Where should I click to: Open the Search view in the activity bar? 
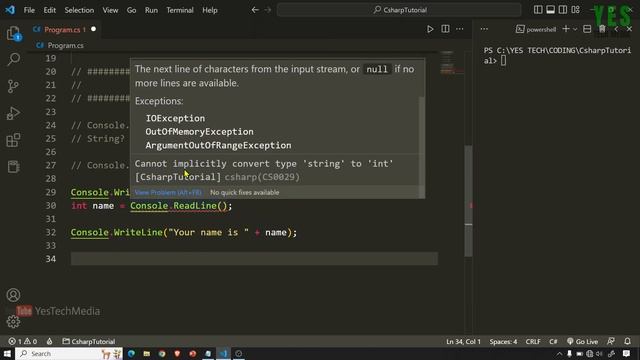click(x=13, y=60)
